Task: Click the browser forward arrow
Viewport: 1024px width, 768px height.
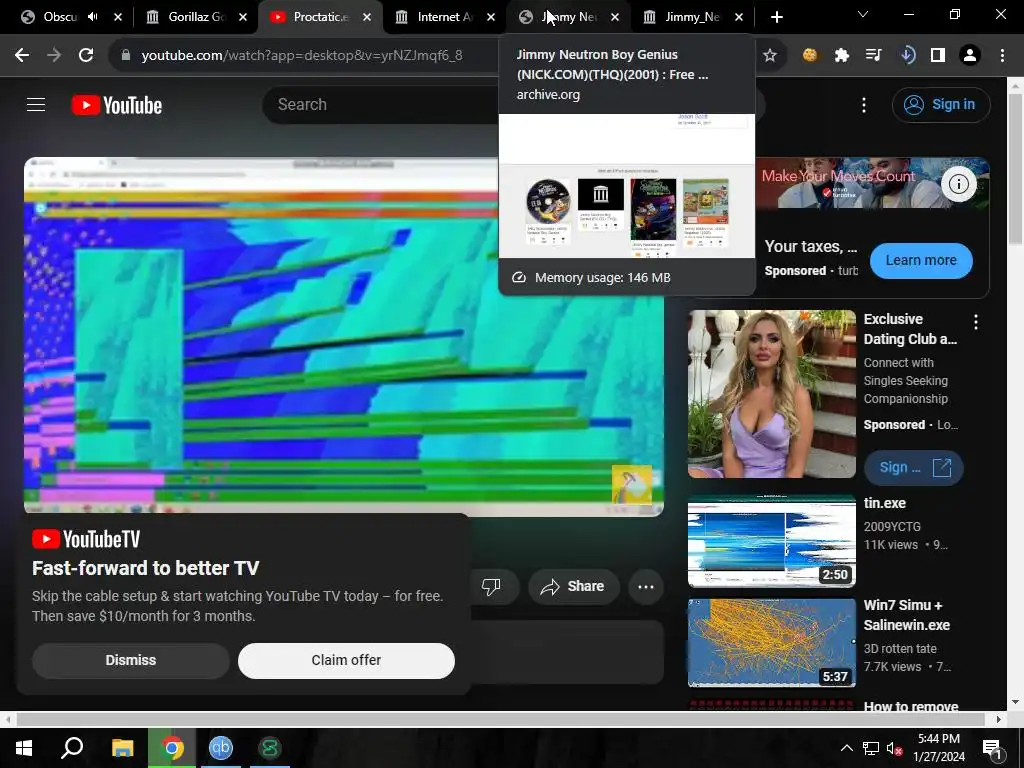Action: pyautogui.click(x=54, y=56)
